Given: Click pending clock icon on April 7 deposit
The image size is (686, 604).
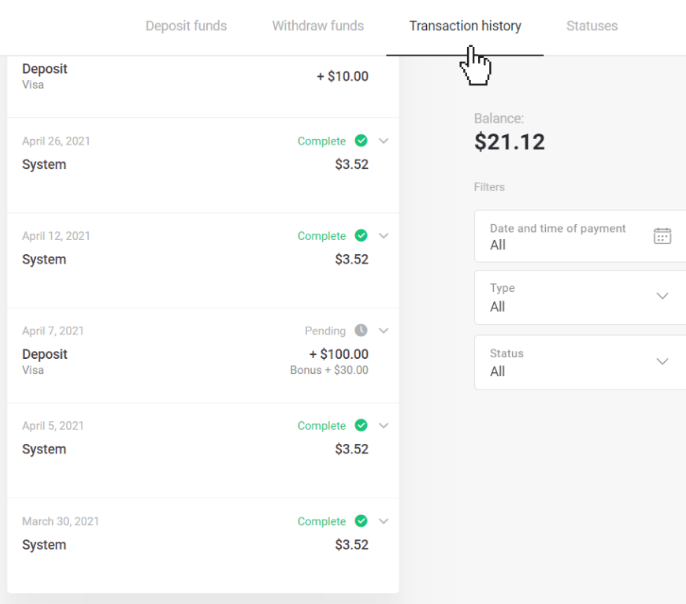Looking at the screenshot, I should [x=361, y=331].
